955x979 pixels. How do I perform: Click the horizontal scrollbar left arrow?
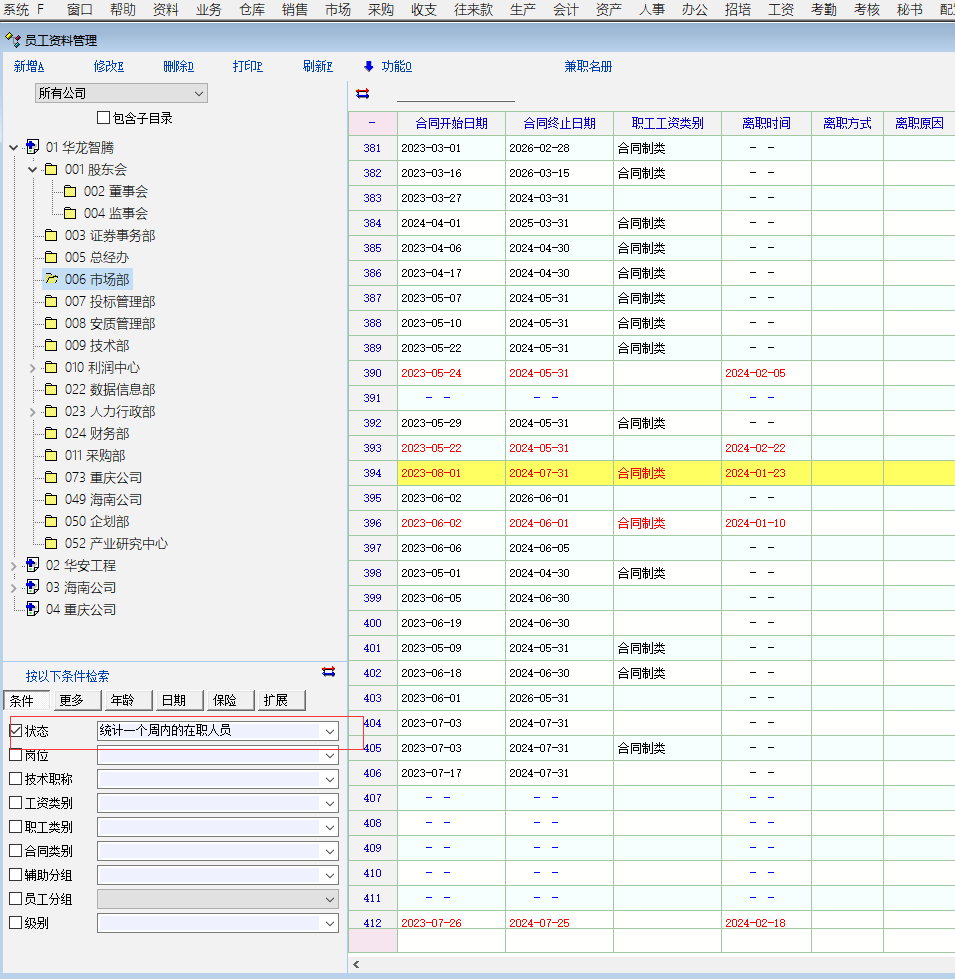[357, 964]
